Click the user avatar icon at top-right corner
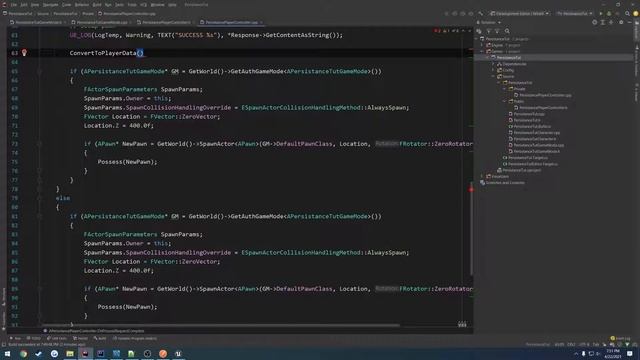 click(x=636, y=13)
